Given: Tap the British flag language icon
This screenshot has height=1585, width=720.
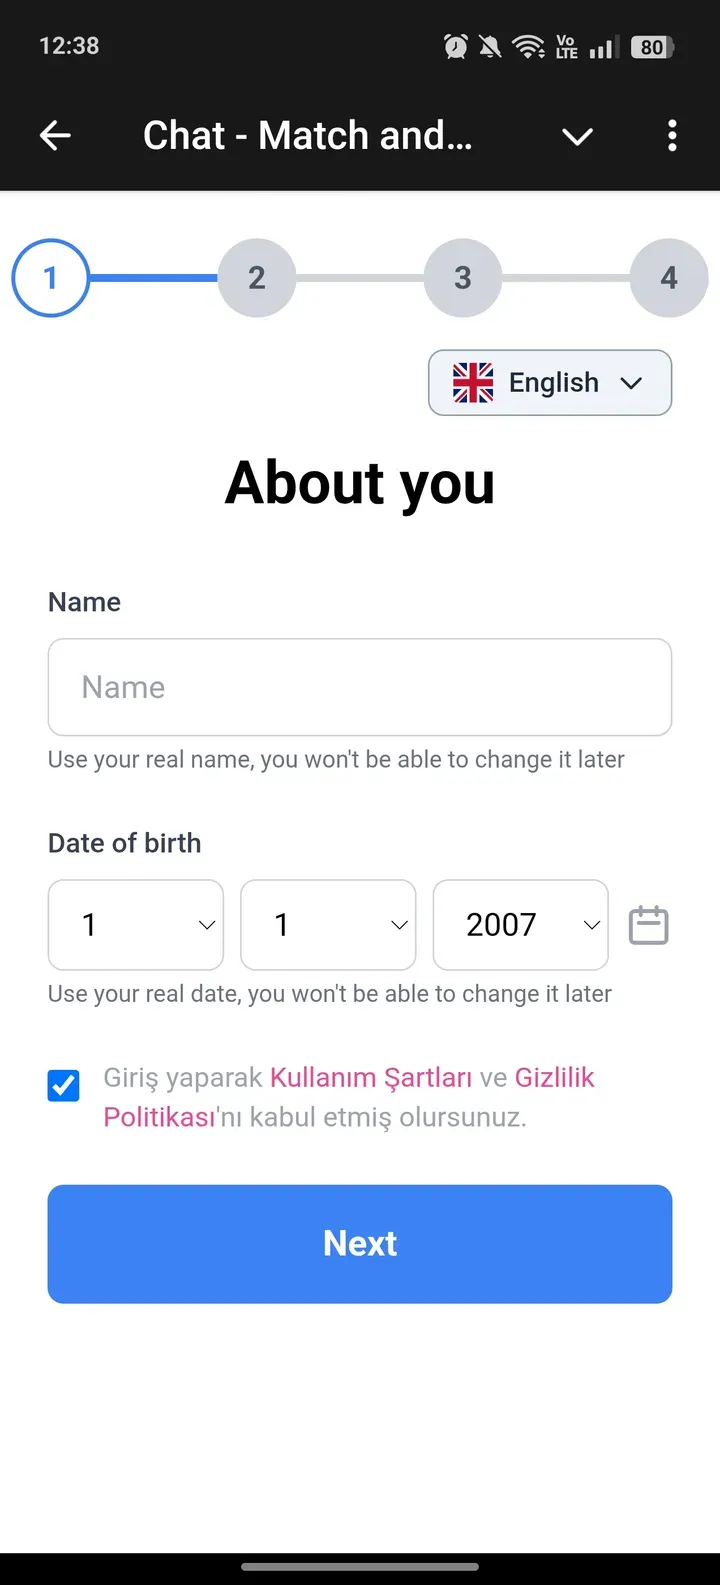Looking at the screenshot, I should coord(472,382).
